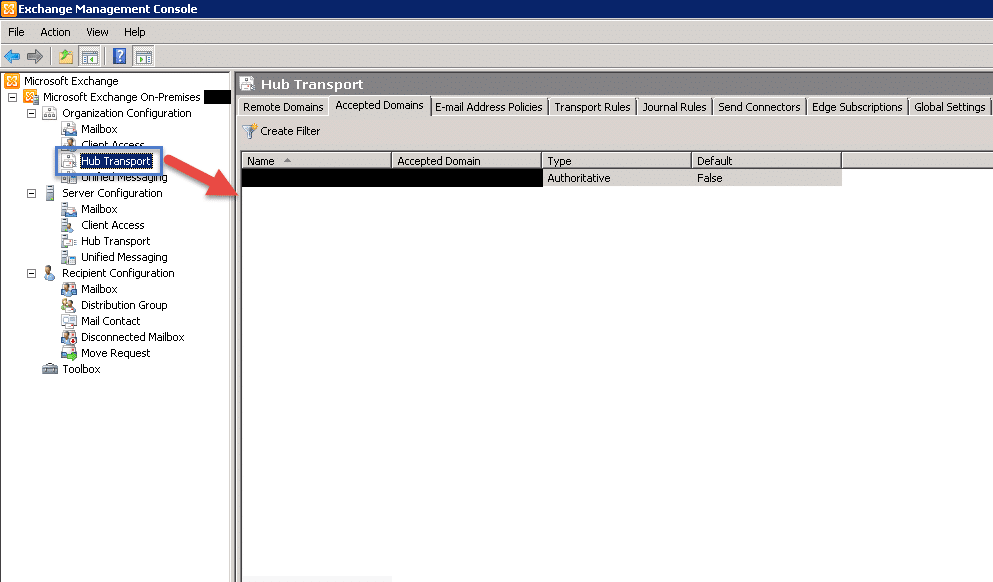993x582 pixels.
Task: Click the Mail Contact icon
Action: click(69, 321)
